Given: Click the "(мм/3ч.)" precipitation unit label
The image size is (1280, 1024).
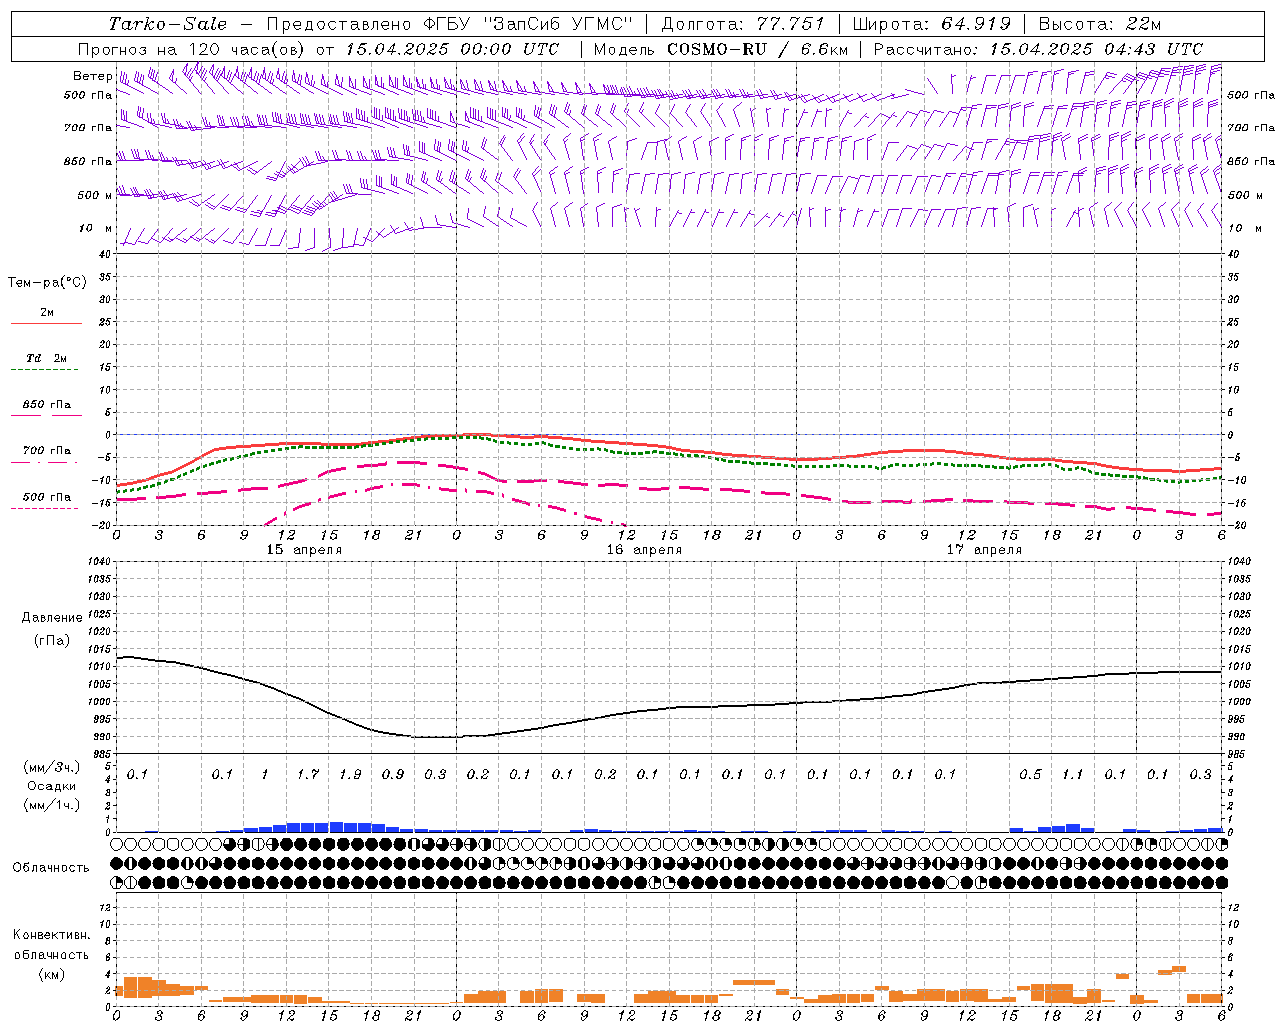Looking at the screenshot, I should pyautogui.click(x=52, y=767).
